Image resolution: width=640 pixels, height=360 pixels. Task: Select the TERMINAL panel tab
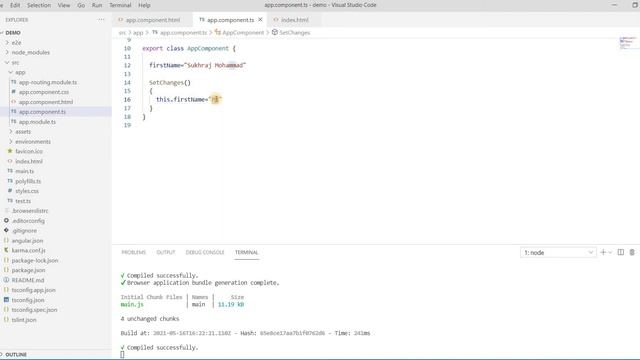coord(247,252)
